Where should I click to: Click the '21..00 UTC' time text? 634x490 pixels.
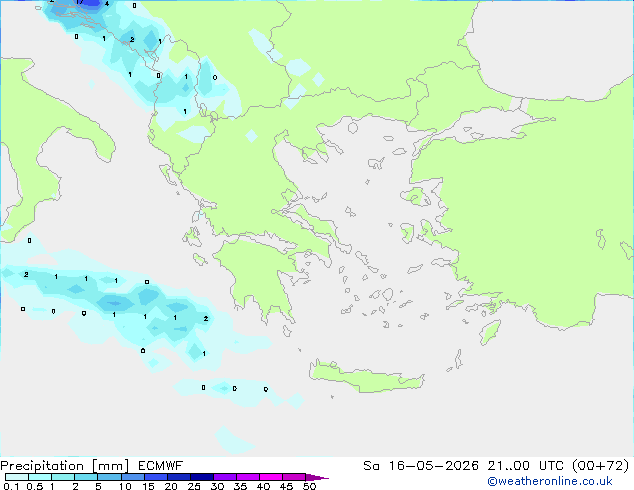click(525, 466)
